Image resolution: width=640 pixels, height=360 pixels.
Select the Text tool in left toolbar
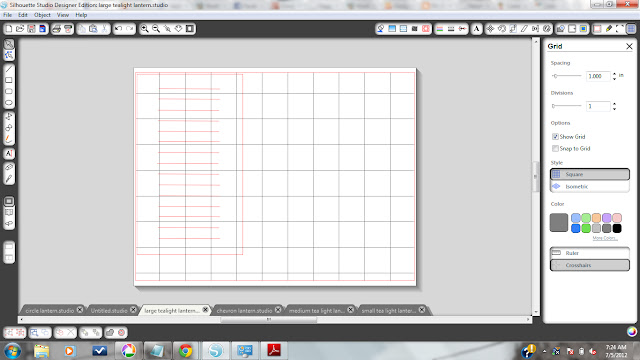[9, 153]
